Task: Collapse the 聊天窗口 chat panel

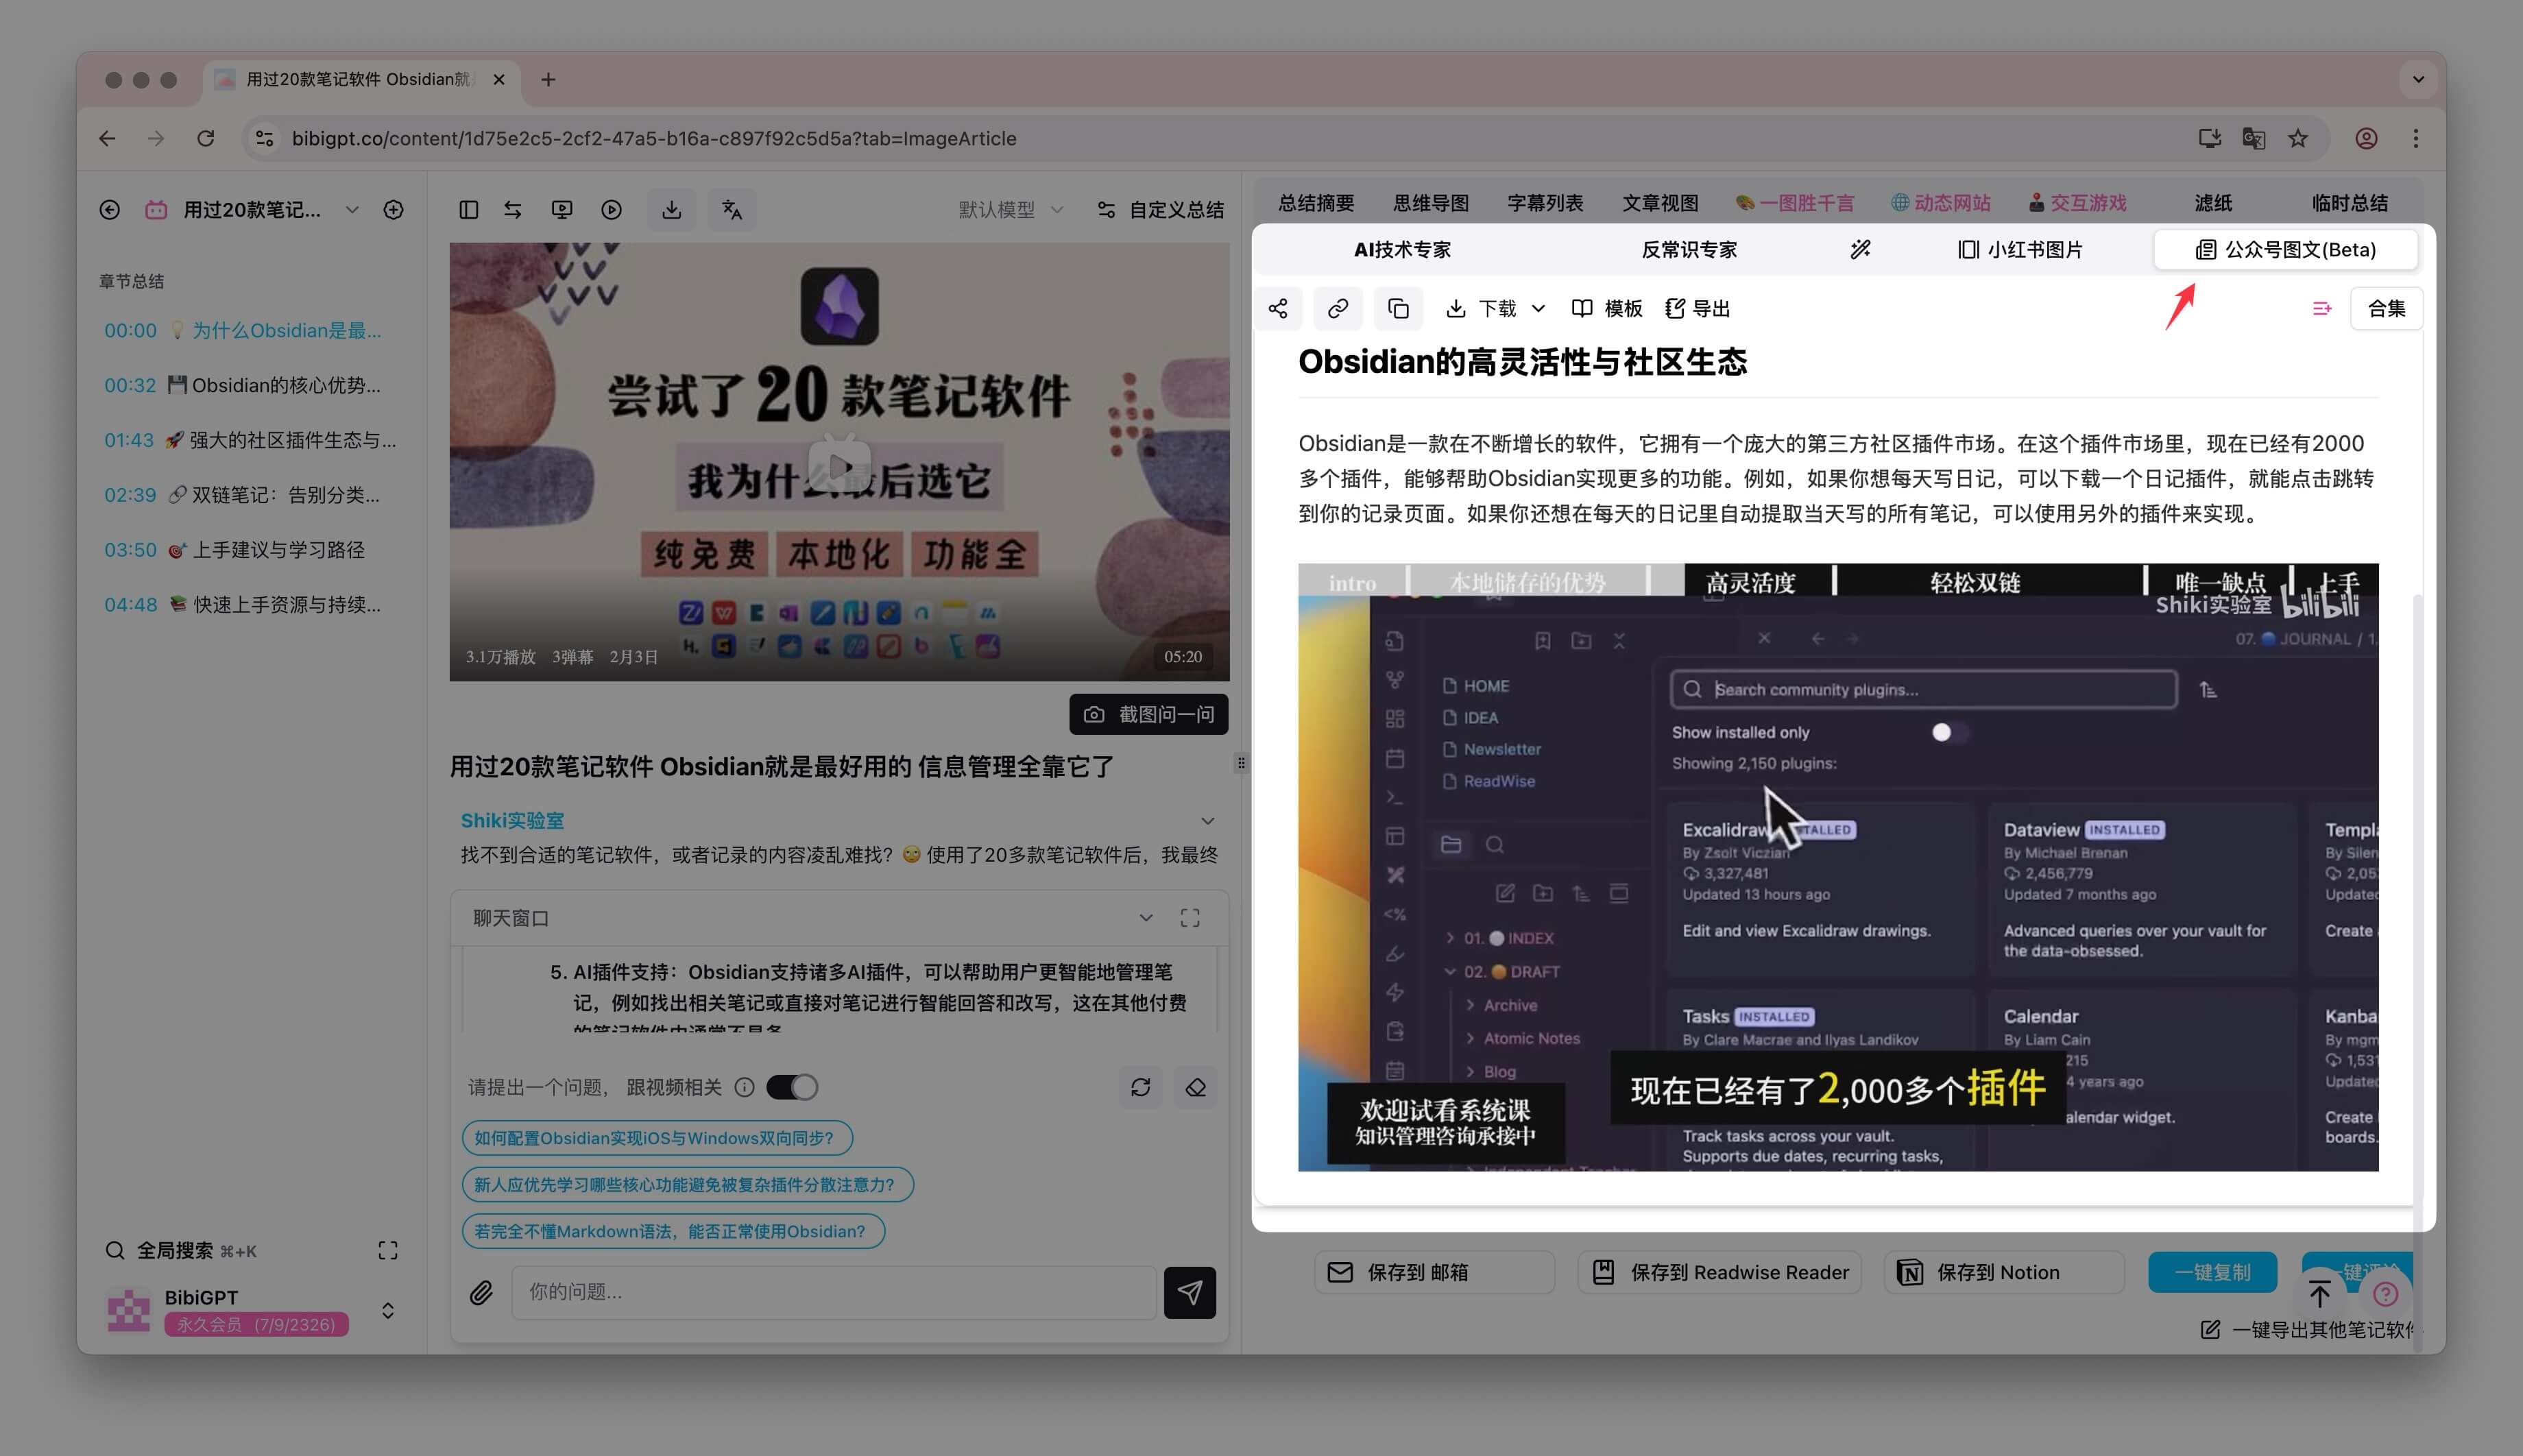Action: (x=1146, y=917)
